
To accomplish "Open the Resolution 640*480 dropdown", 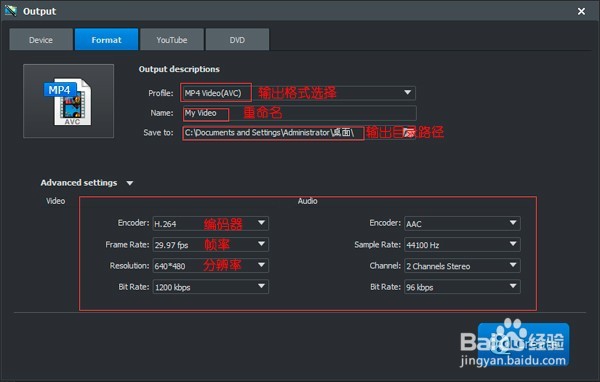I will pos(210,266).
